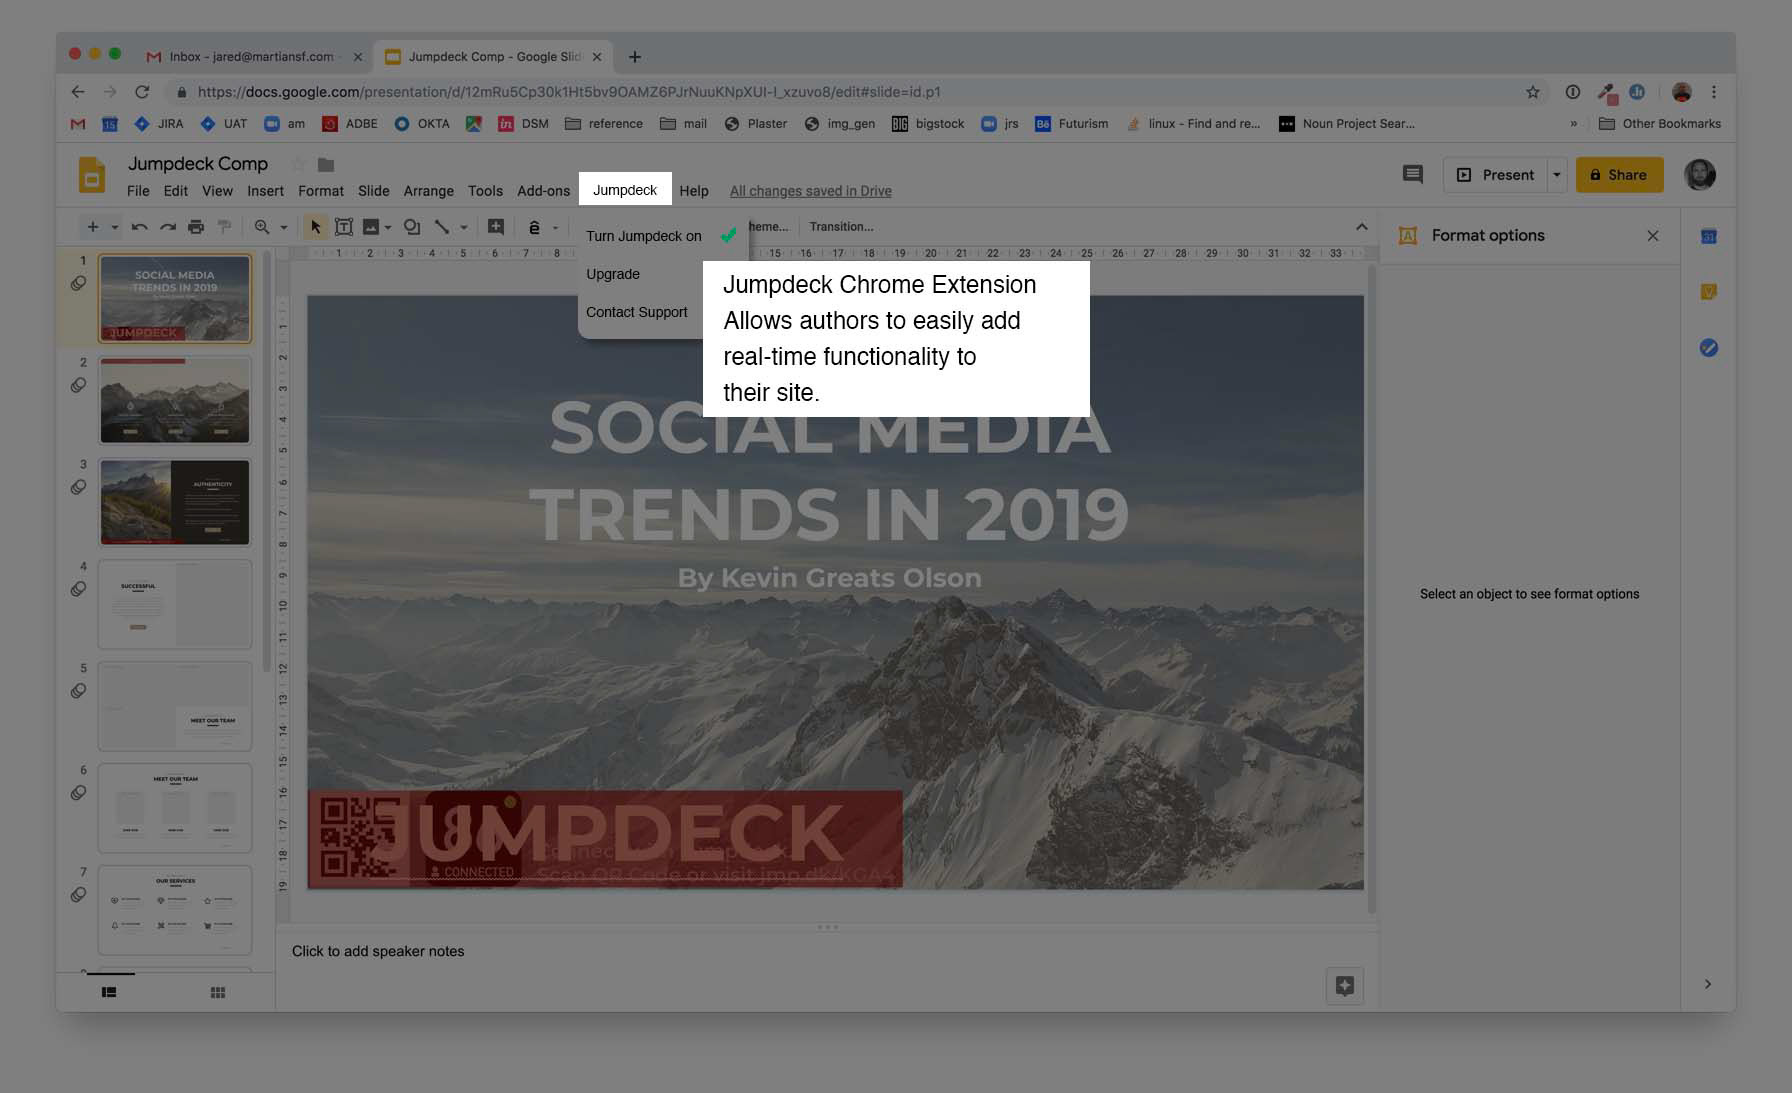1792x1093 pixels.
Task: Close the Format options panel
Action: point(1653,236)
